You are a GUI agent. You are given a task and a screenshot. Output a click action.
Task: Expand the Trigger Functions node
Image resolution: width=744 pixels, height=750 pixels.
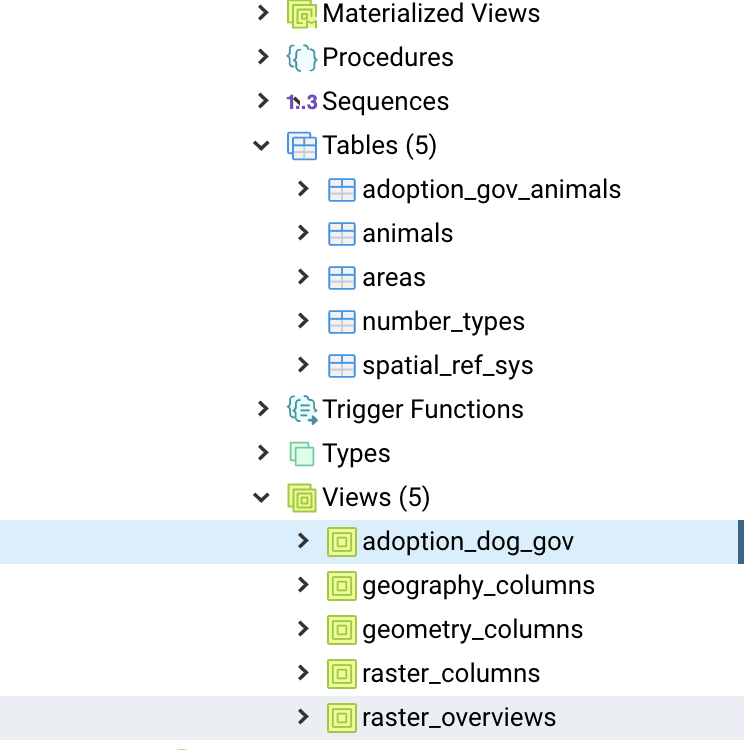pyautogui.click(x=262, y=410)
